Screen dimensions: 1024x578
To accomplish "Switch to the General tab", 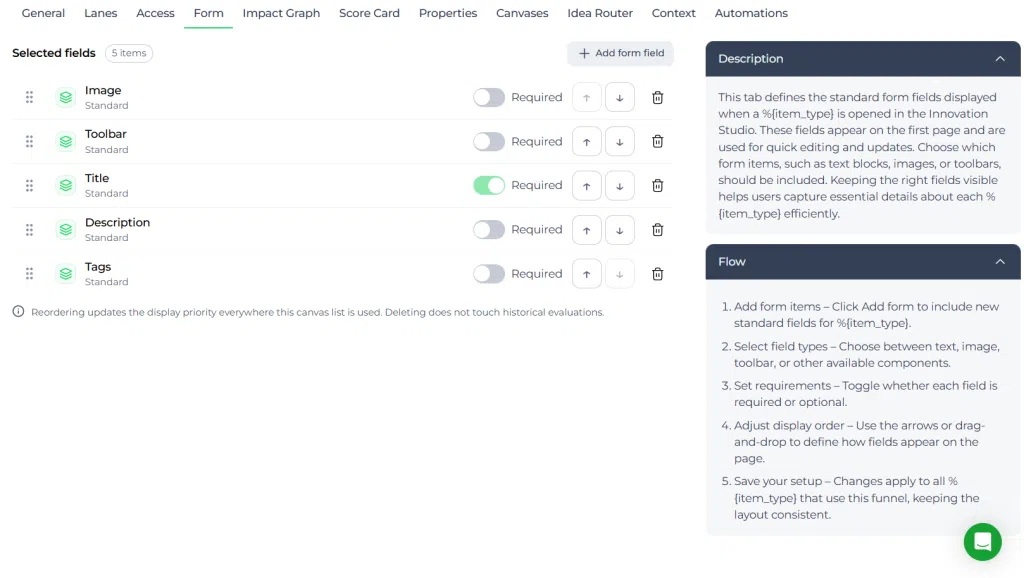I will tap(43, 13).
